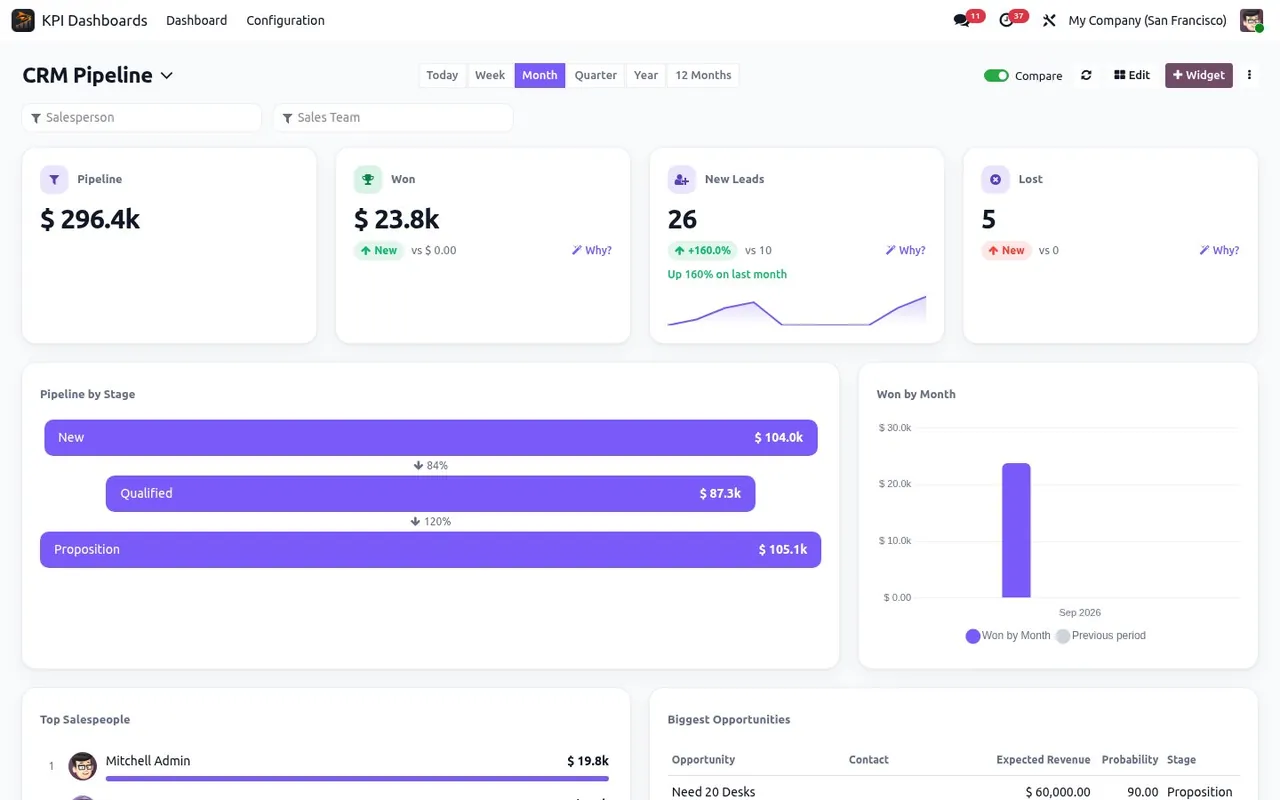Open the vertical dots options menu
1280x800 pixels.
(1249, 75)
